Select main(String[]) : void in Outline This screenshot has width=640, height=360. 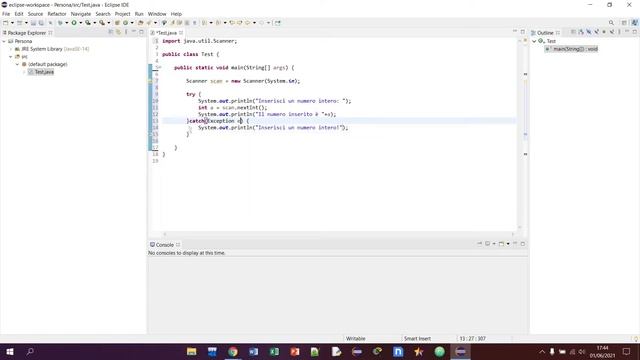[x=572, y=49]
